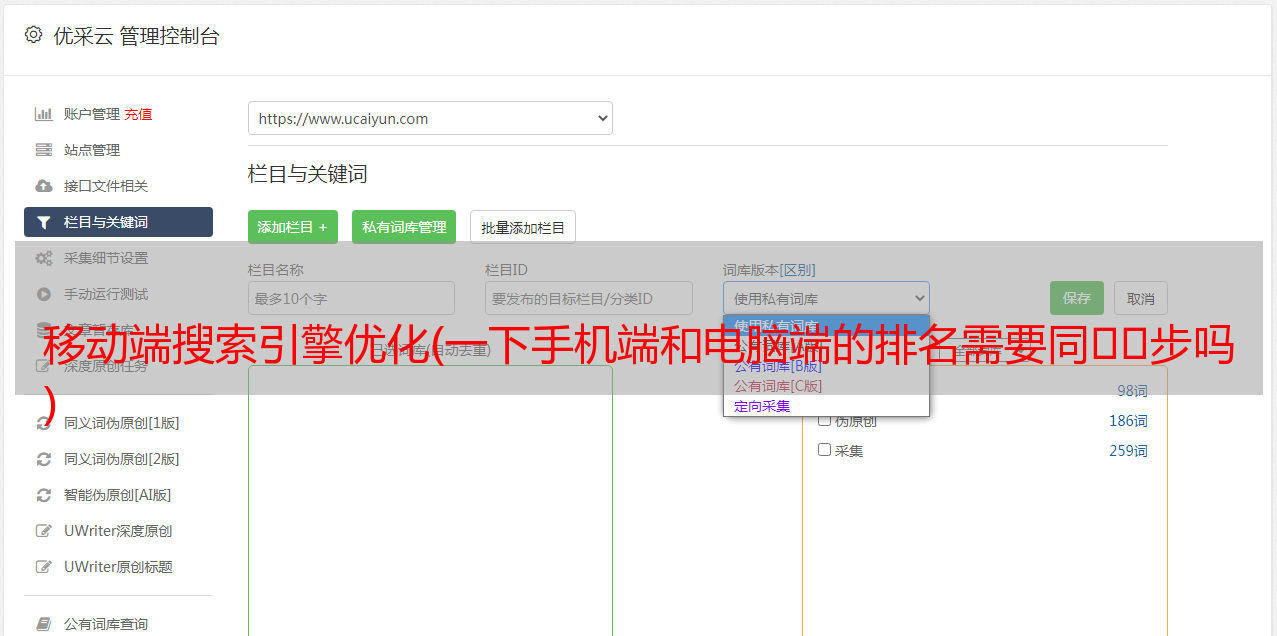Open the 词库版本[区别] select box
The height and width of the screenshot is (636, 1277).
[x=826, y=298]
